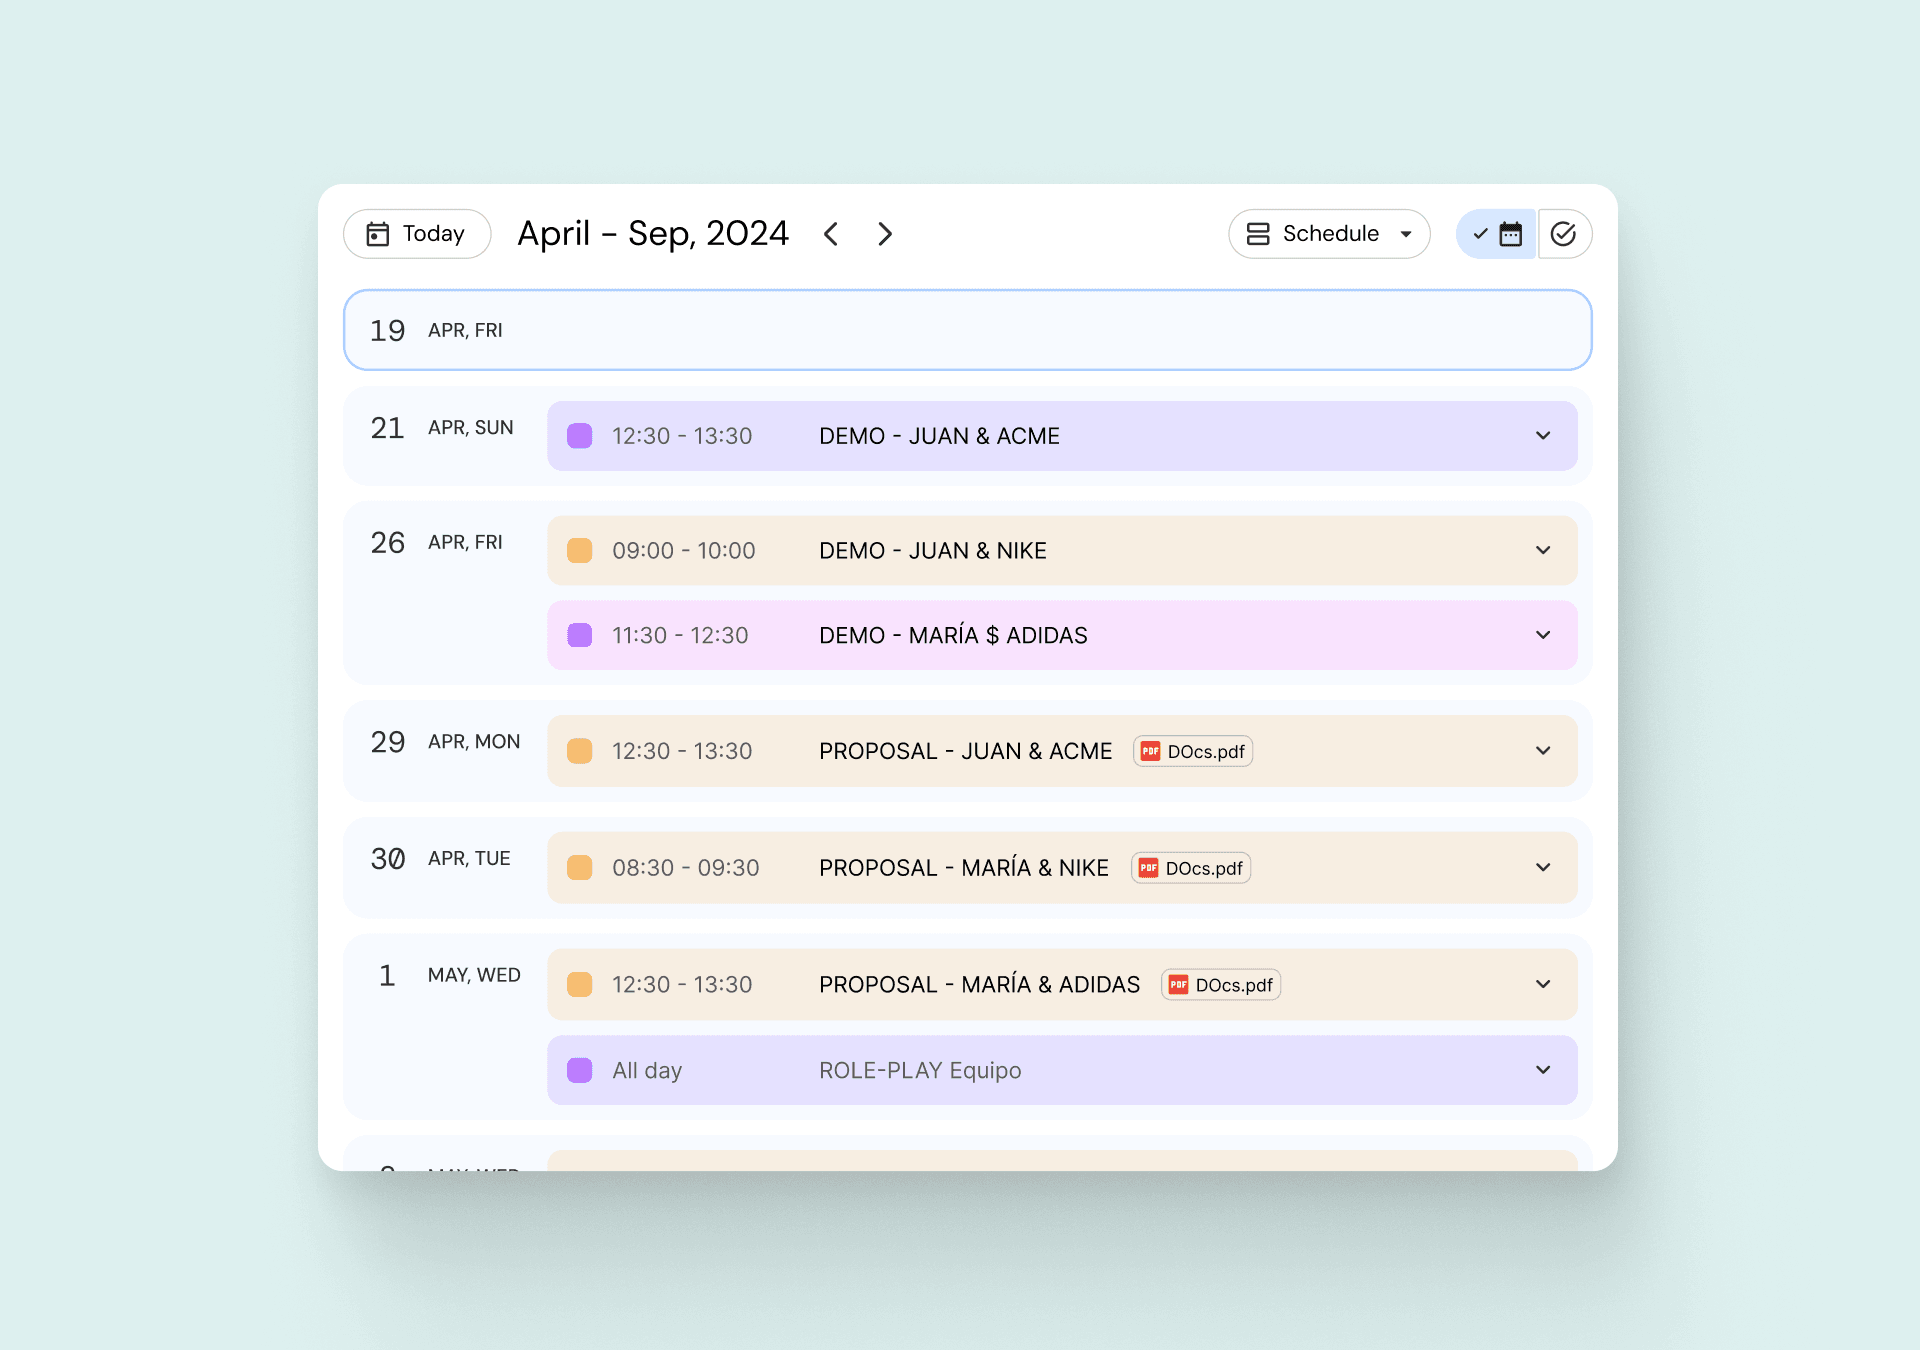Screen dimensions: 1920x1350
Task: Expand the DEMO - JUAN & NIKE event
Action: pyautogui.click(x=1543, y=550)
